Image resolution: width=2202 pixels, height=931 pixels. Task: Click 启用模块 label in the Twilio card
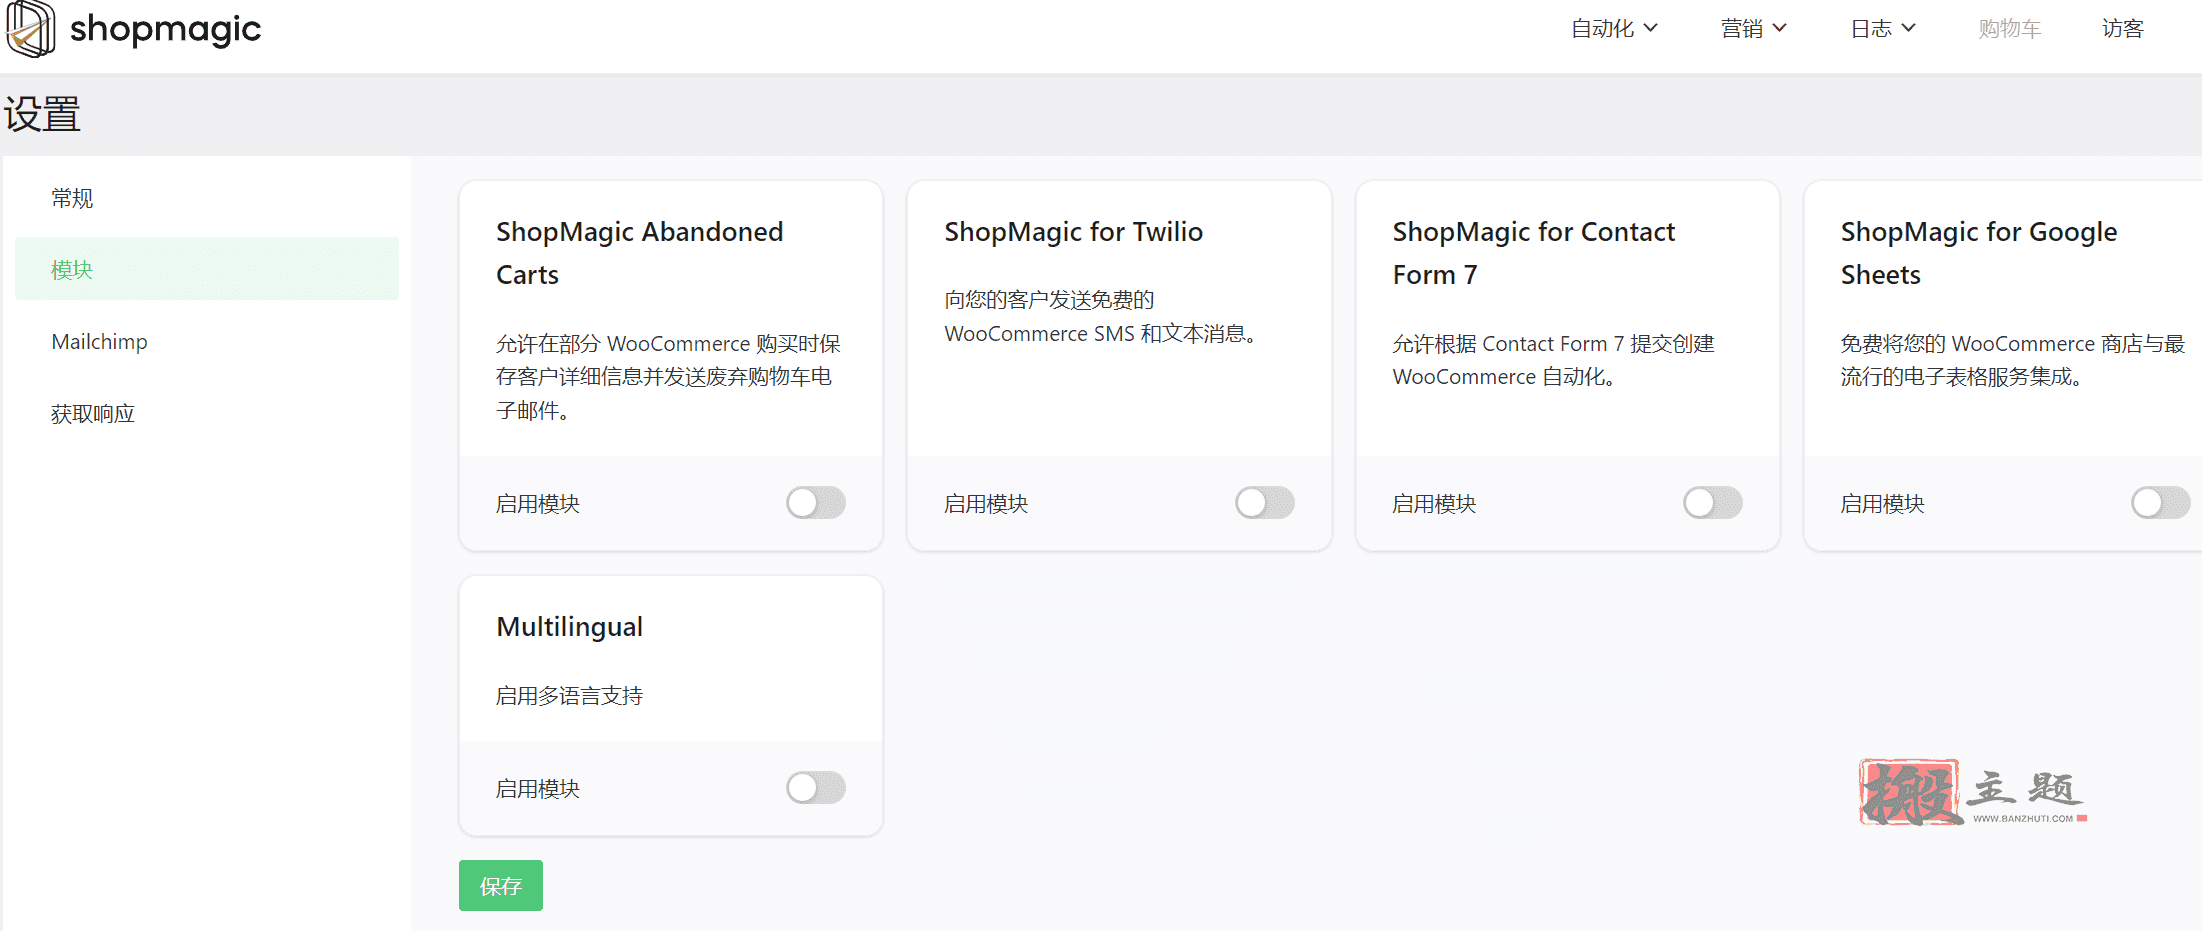[x=986, y=504]
